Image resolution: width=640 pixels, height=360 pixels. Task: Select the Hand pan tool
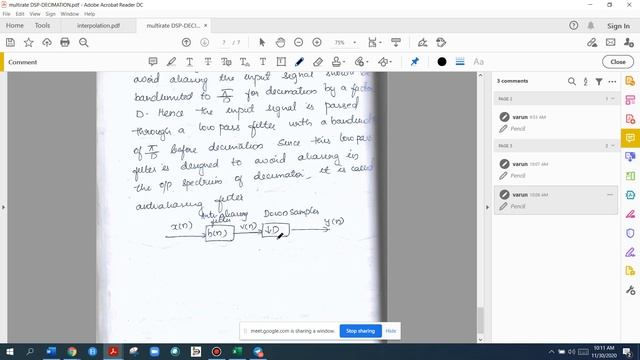pos(280,42)
